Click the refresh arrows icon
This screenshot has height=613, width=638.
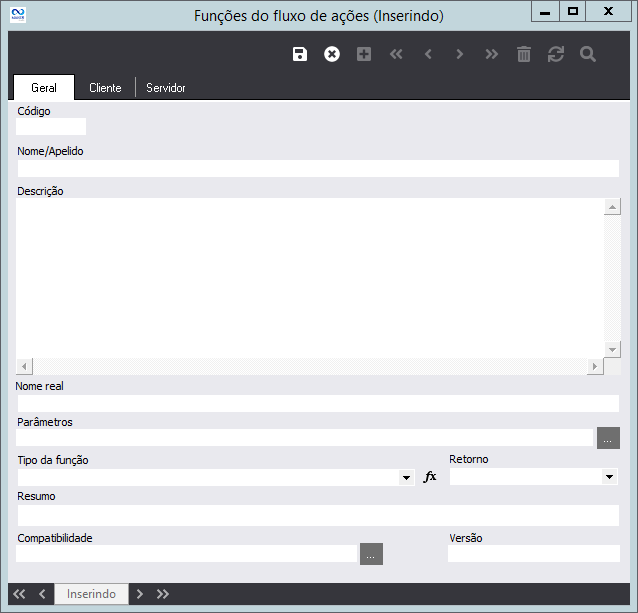555,54
